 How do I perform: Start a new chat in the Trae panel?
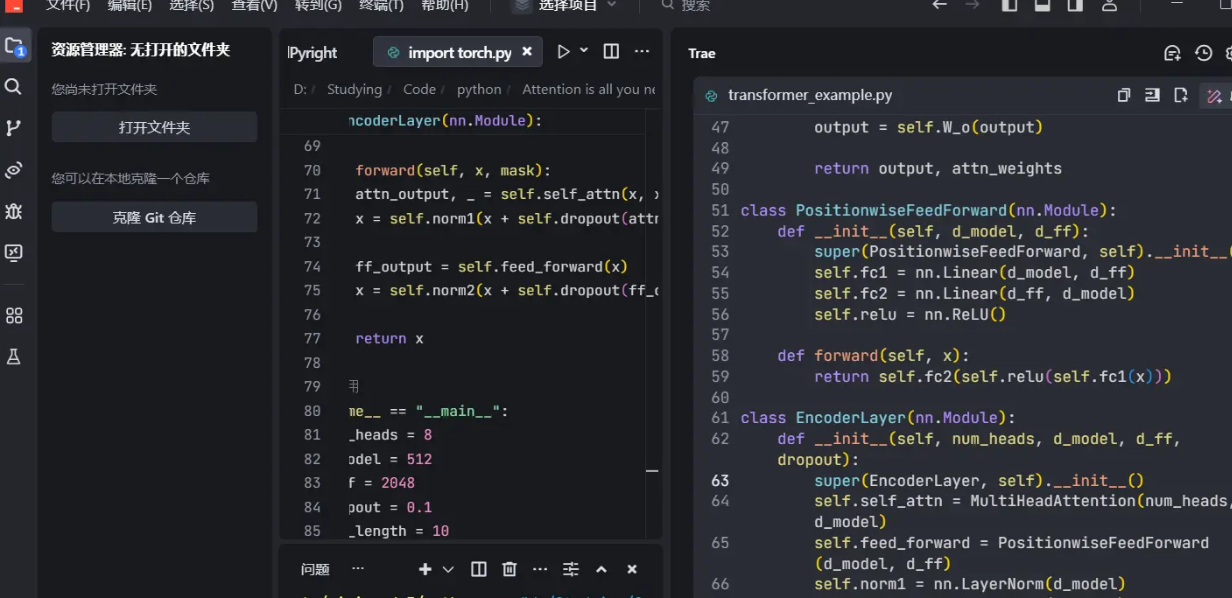pyautogui.click(x=1173, y=53)
